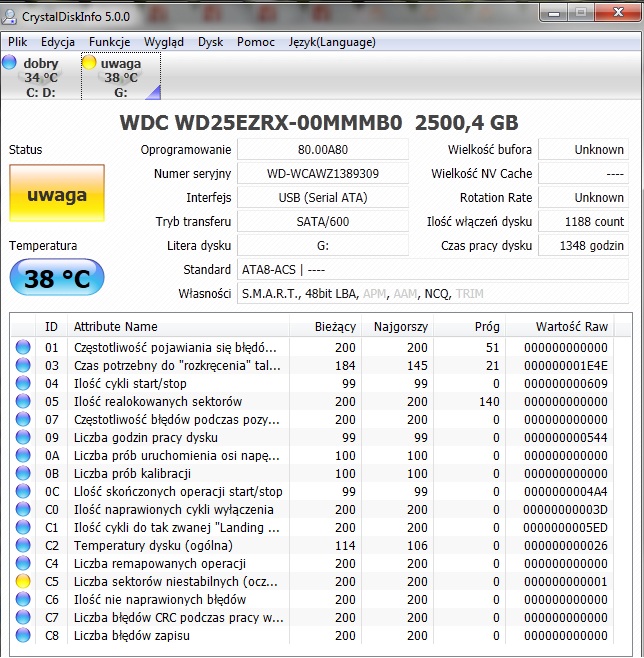Open the Plik menu

[18, 42]
